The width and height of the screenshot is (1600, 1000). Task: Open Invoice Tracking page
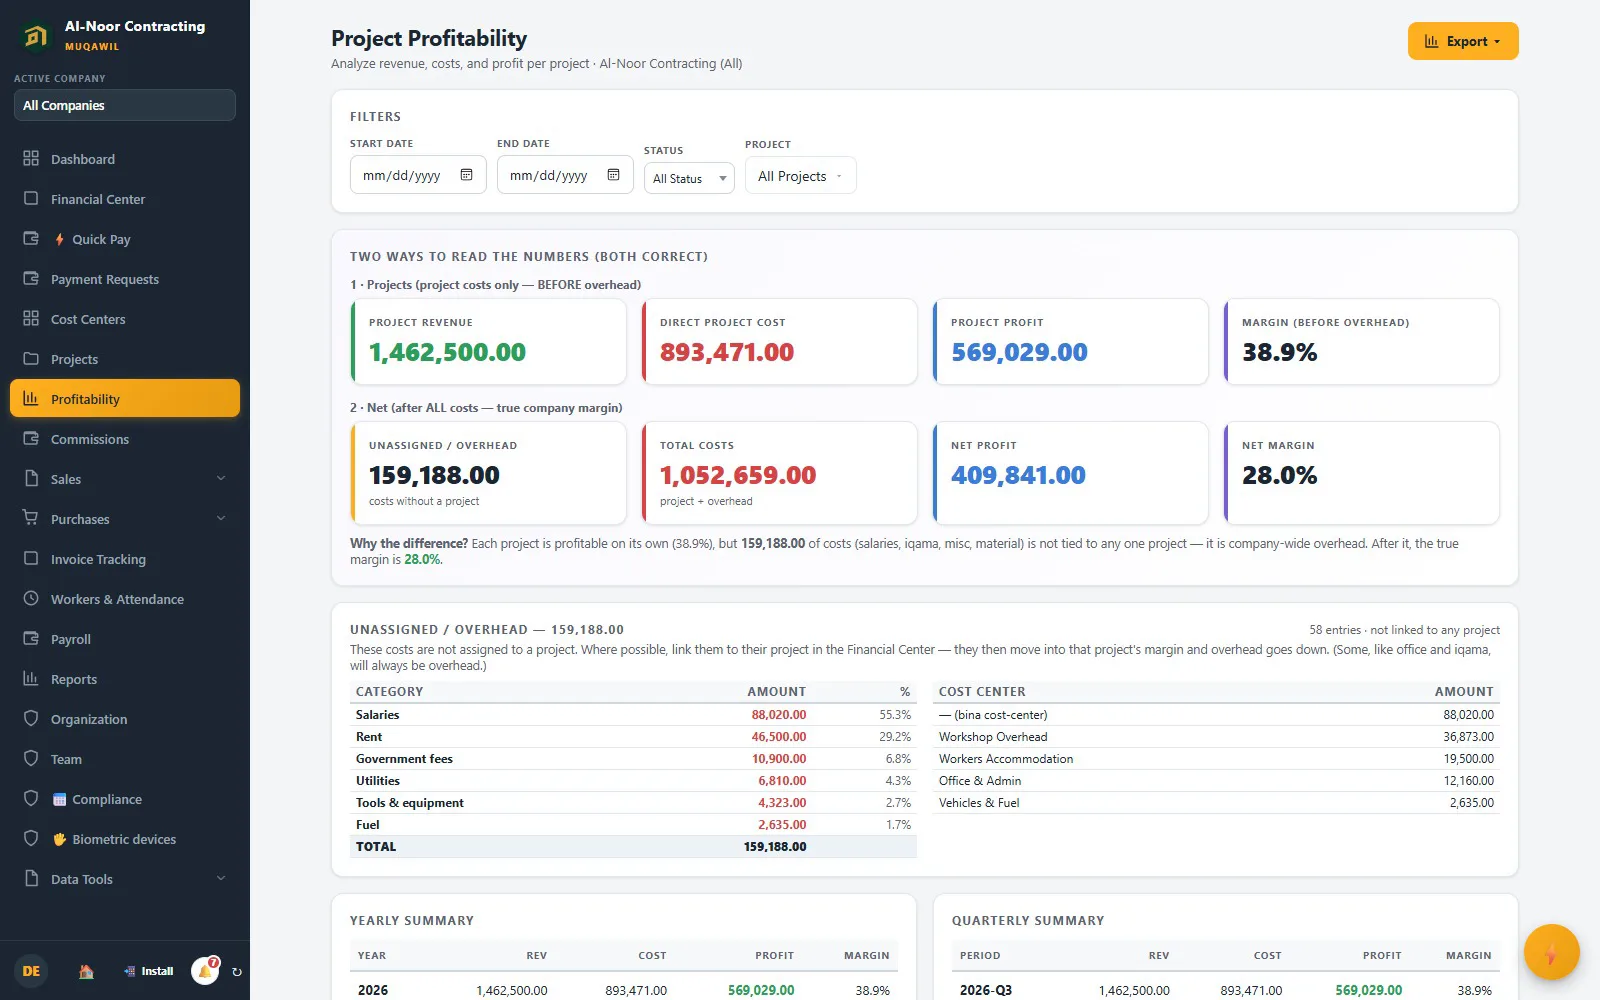point(125,559)
